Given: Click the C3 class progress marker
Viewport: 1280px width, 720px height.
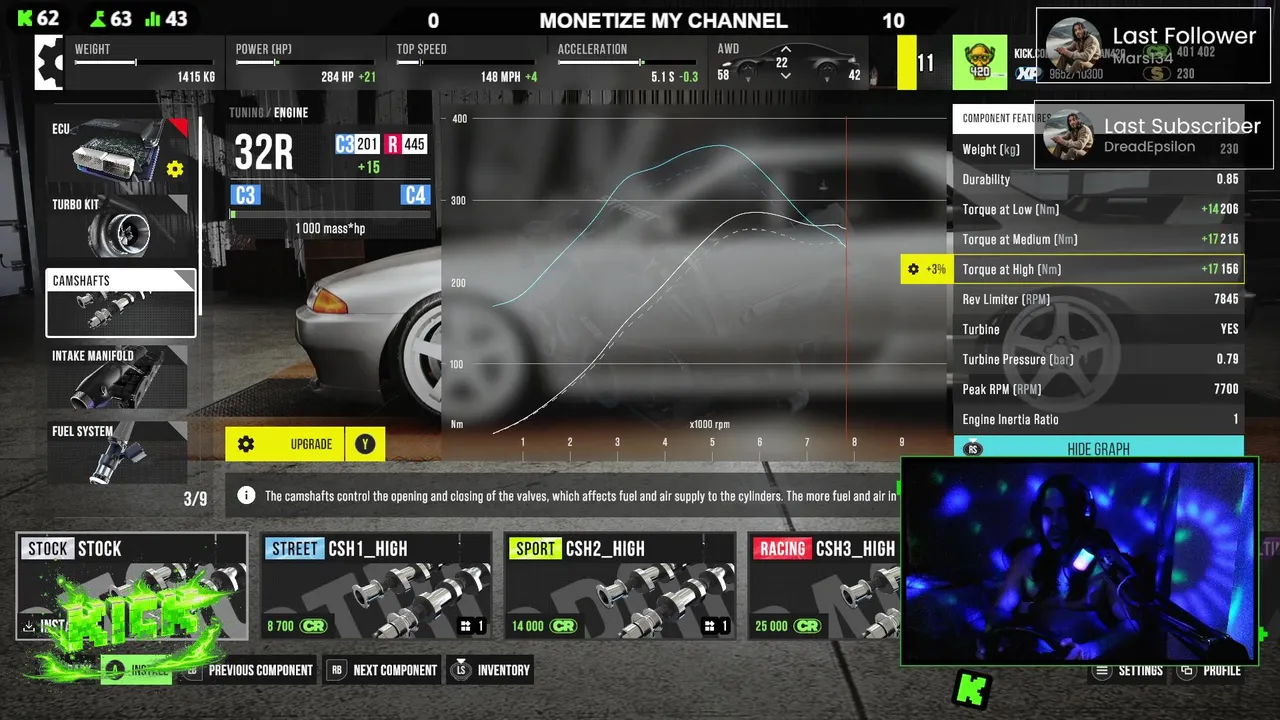Looking at the screenshot, I should click(245, 195).
